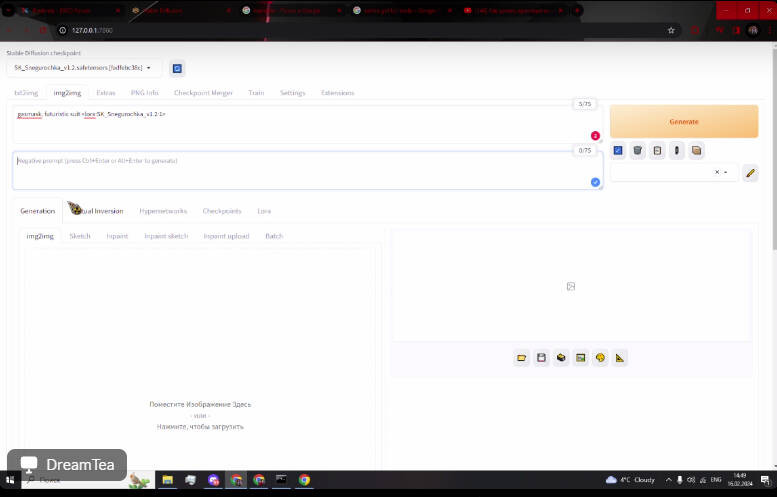Screen dimensions: 777x497
Task: Select the img2img mode sub-tab
Action: [40, 236]
